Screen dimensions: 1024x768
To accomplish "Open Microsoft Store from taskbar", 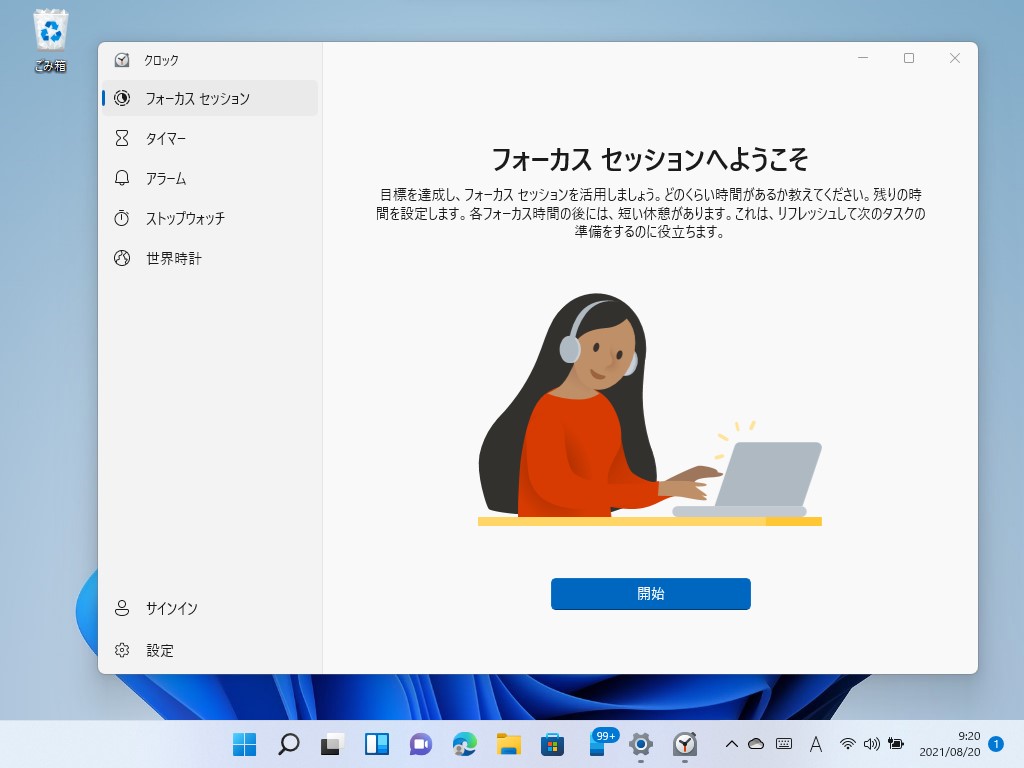I will pyautogui.click(x=551, y=745).
